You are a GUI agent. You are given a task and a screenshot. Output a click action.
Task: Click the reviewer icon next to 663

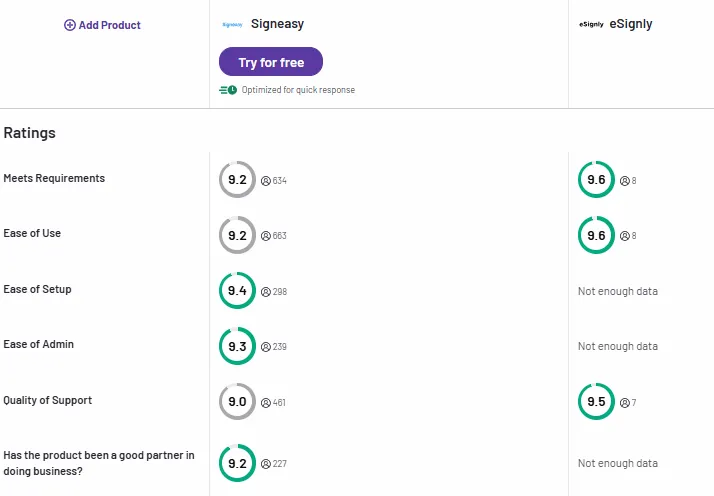pos(266,236)
